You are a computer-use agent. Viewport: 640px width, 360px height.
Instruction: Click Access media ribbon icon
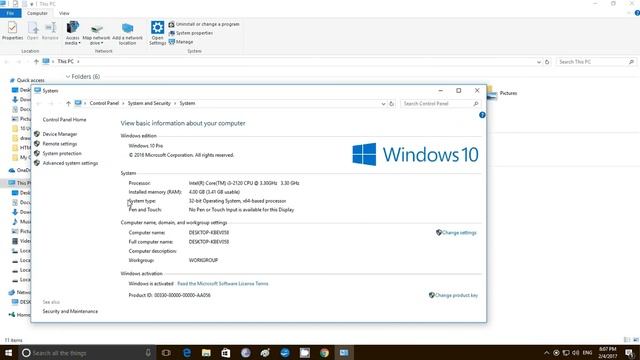(73, 33)
